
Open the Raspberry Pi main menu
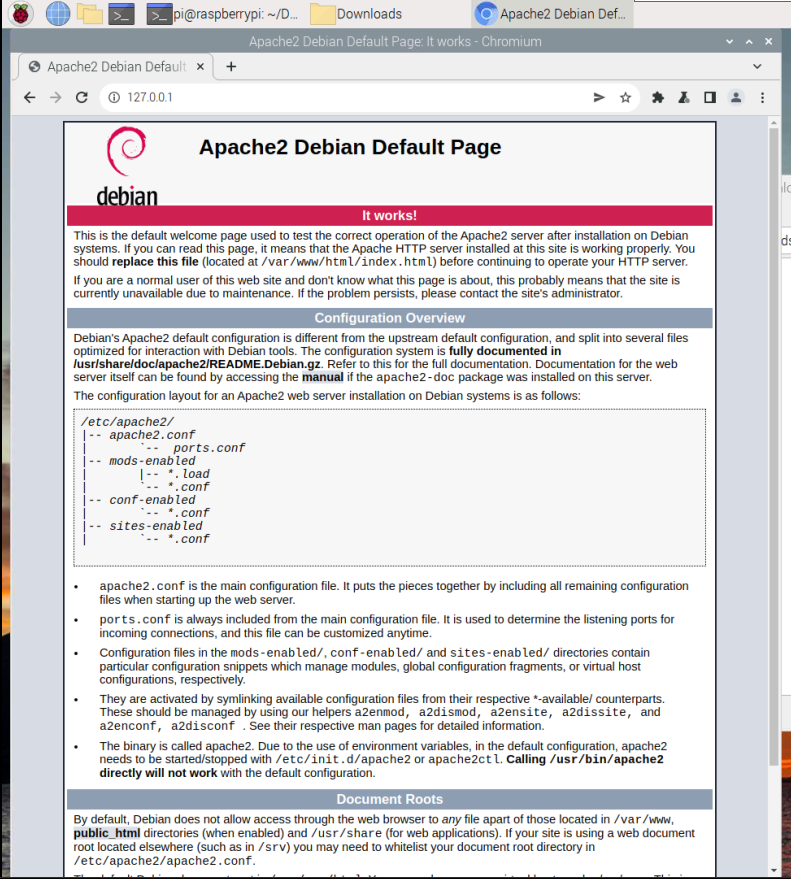(x=21, y=13)
